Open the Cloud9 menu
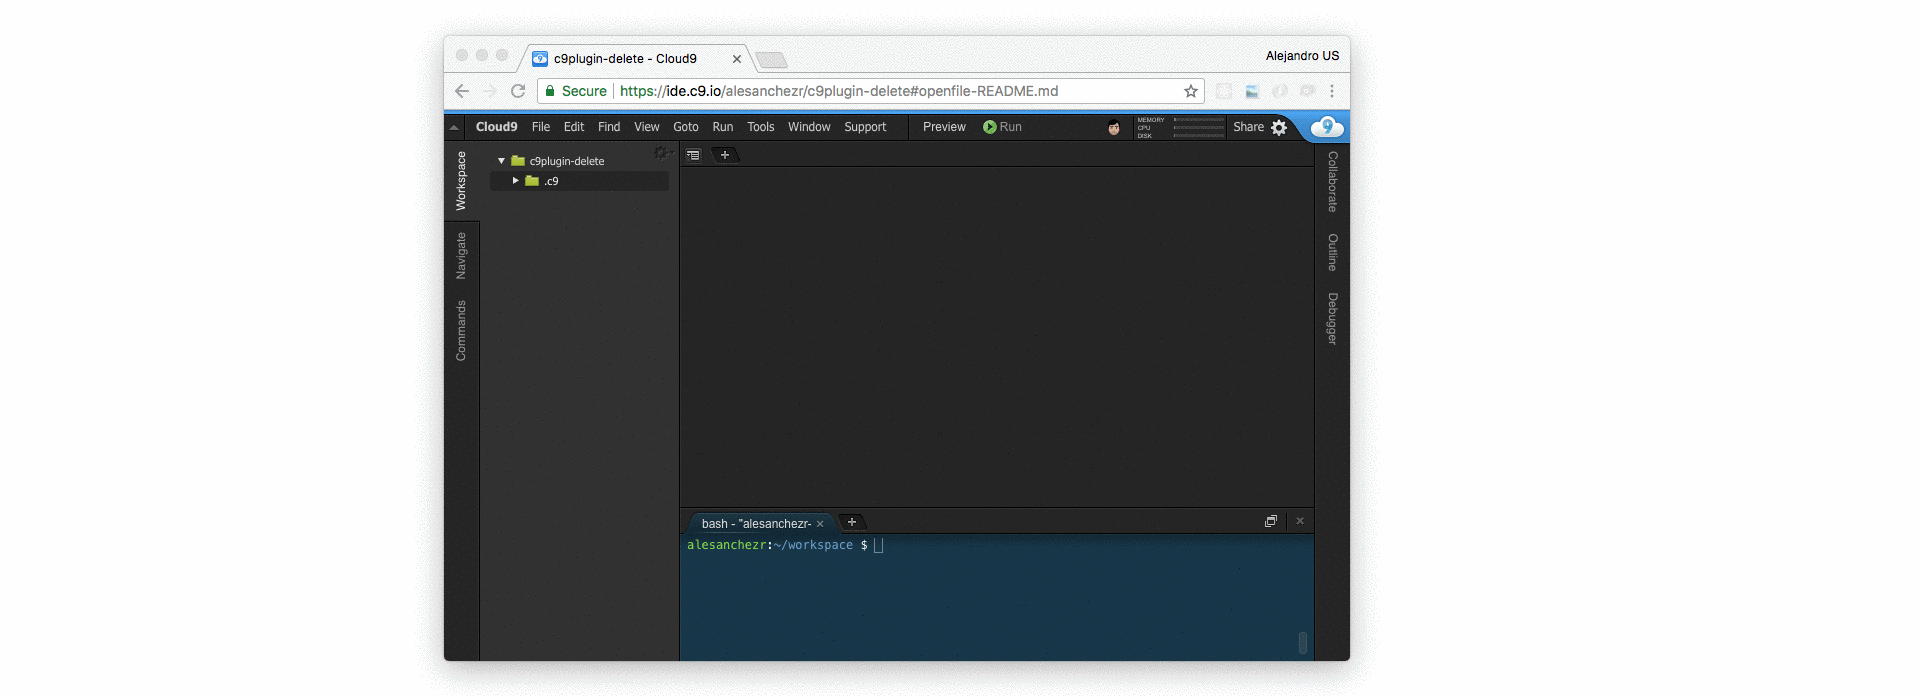Image resolution: width=1918 pixels, height=696 pixels. 497,127
